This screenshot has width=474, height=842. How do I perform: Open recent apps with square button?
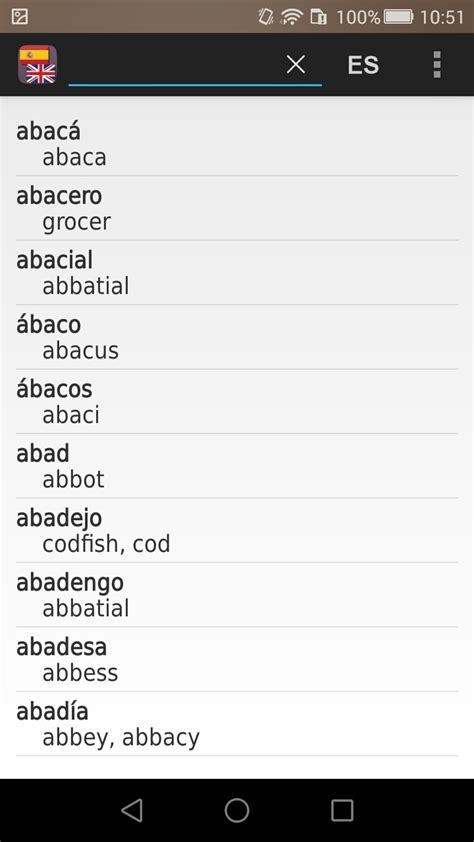coord(342,810)
